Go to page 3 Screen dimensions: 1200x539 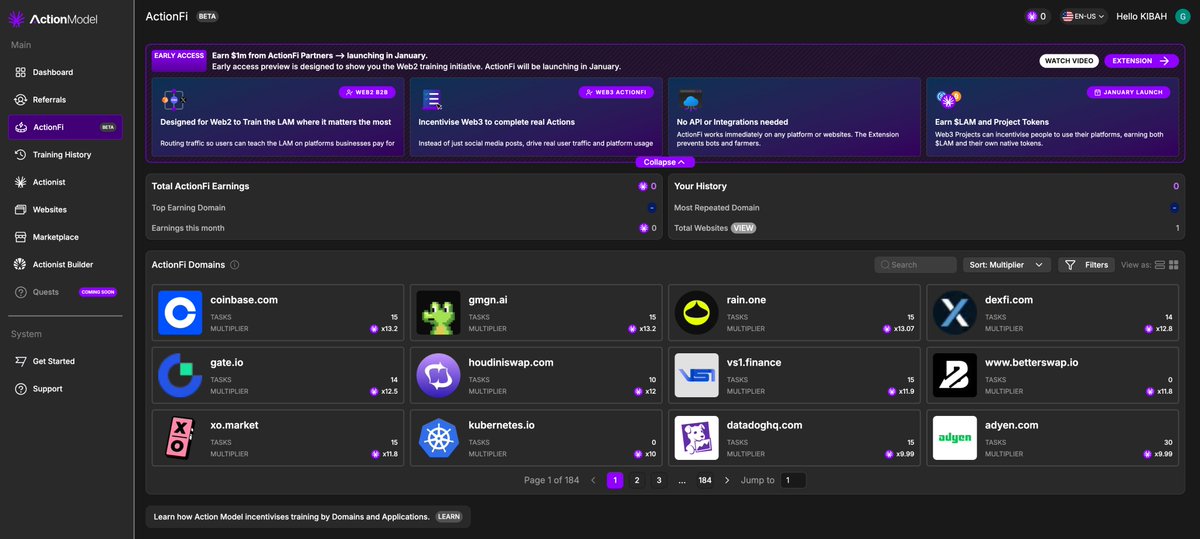659,480
